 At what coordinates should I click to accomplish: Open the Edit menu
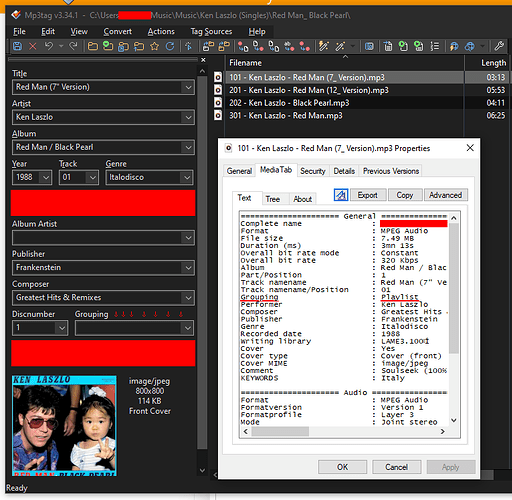pyautogui.click(x=48, y=32)
